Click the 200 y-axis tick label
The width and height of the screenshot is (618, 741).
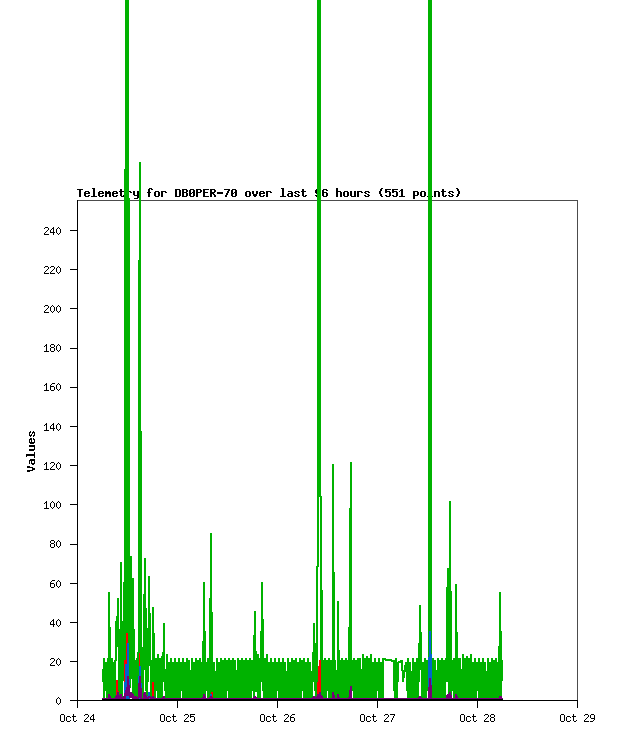52,309
